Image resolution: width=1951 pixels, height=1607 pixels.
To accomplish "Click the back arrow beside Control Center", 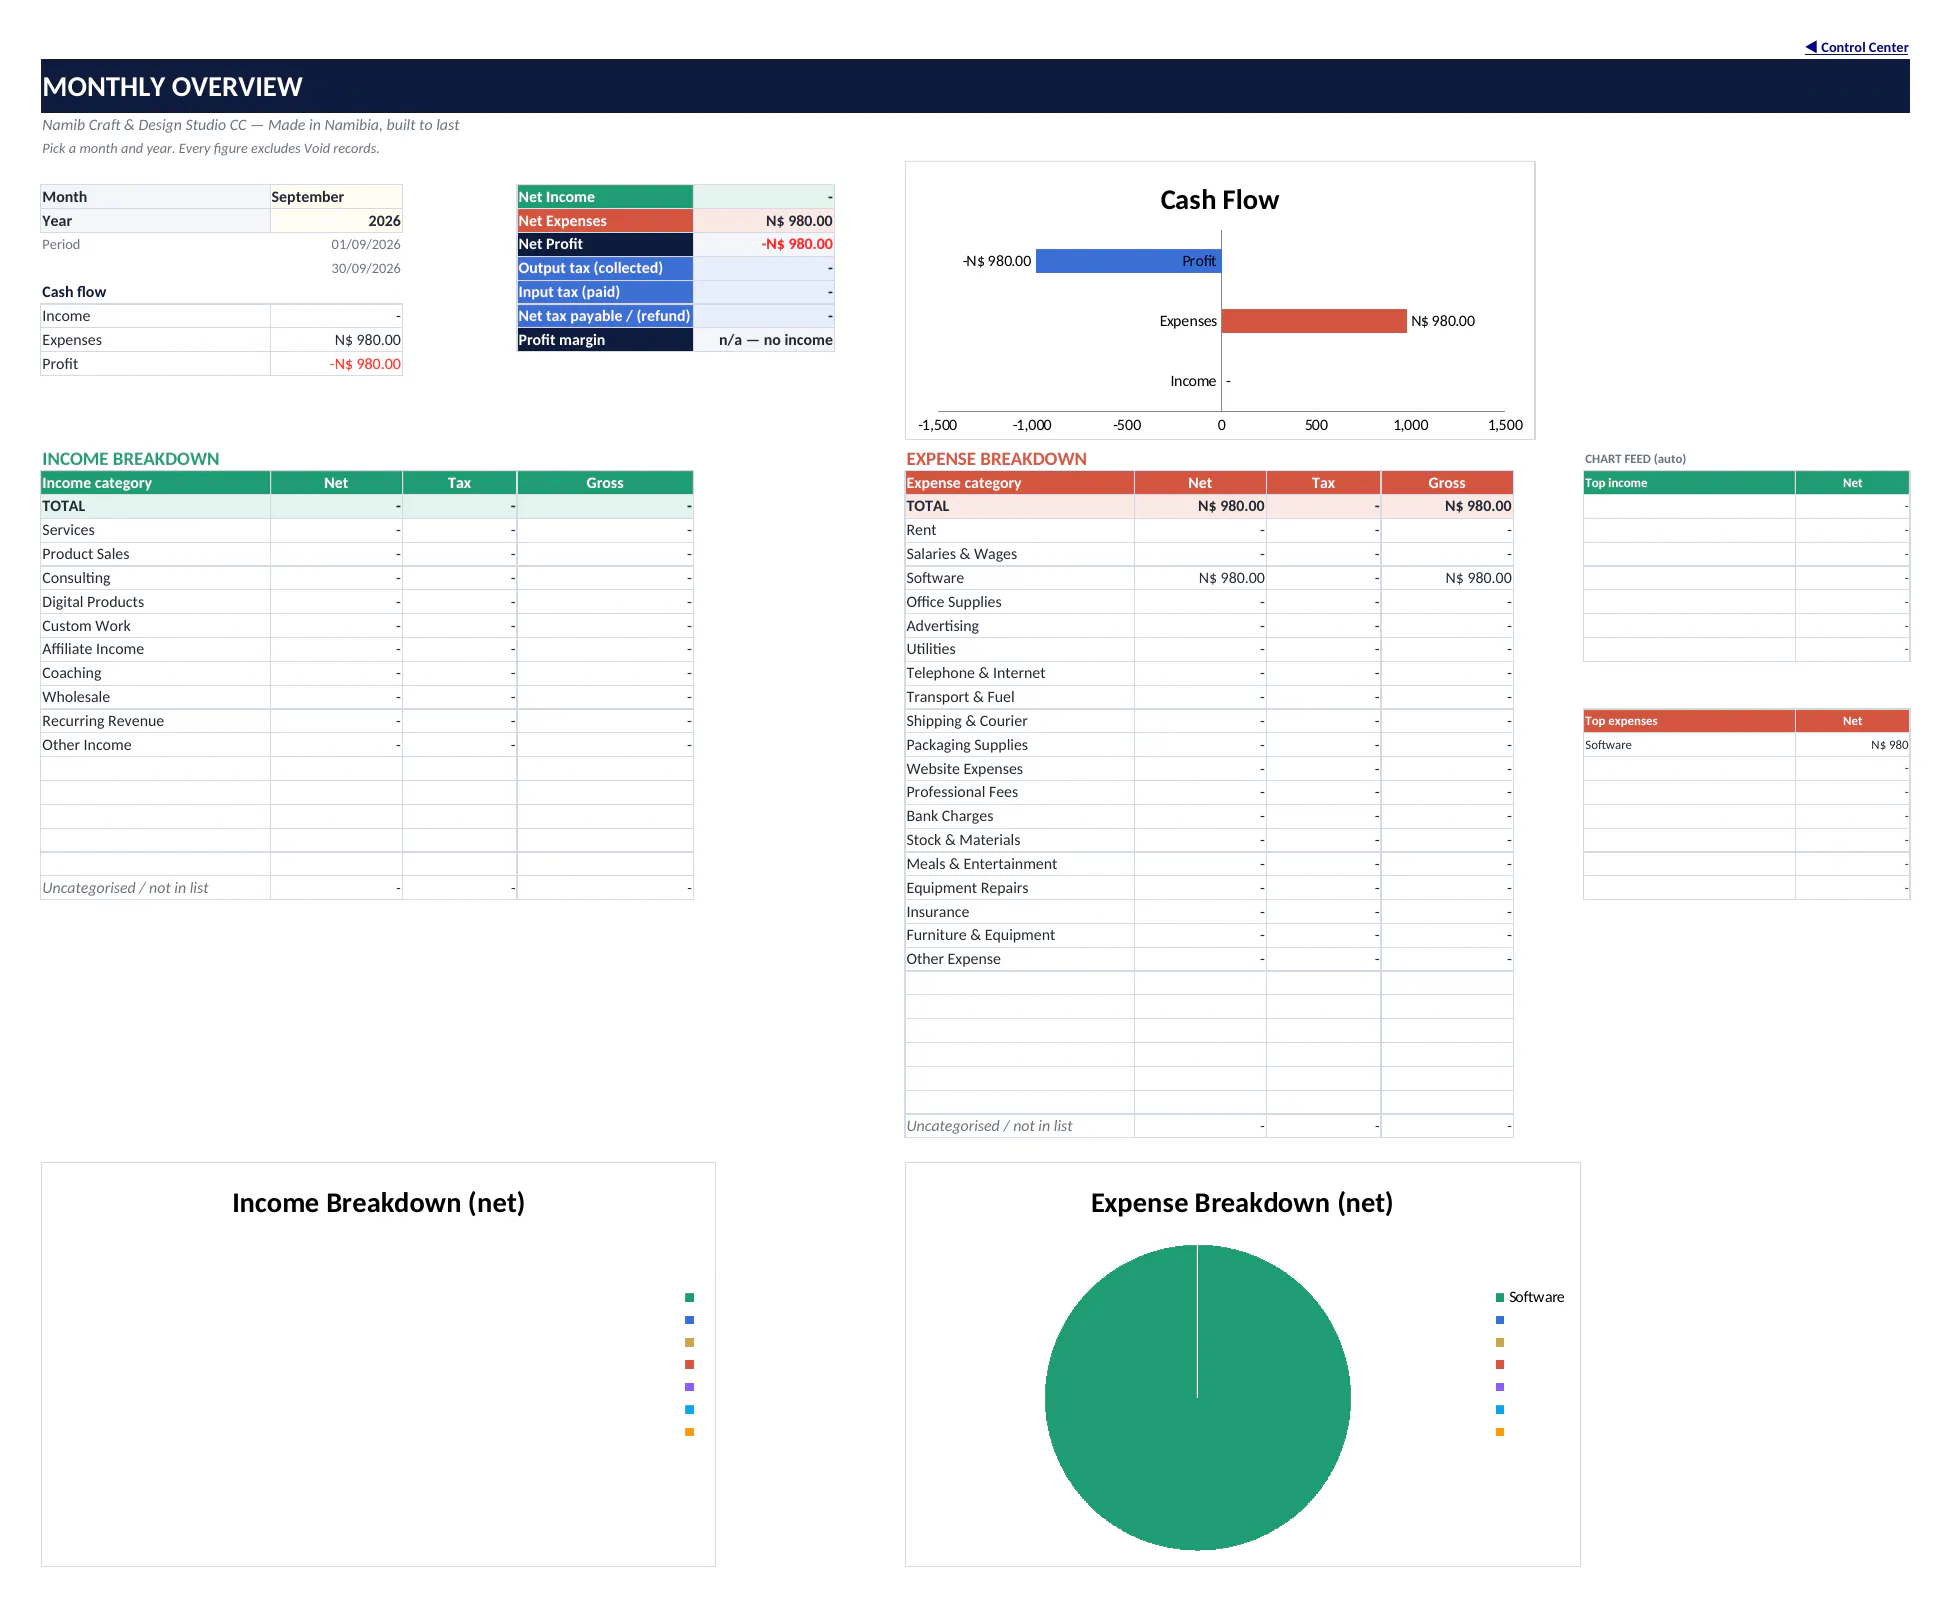I will click(x=1811, y=47).
